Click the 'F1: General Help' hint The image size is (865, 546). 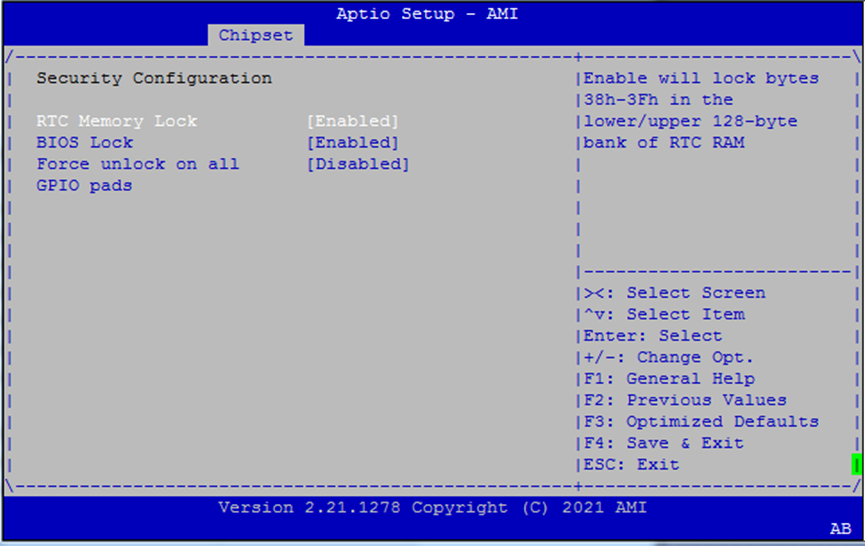pyautogui.click(x=669, y=379)
